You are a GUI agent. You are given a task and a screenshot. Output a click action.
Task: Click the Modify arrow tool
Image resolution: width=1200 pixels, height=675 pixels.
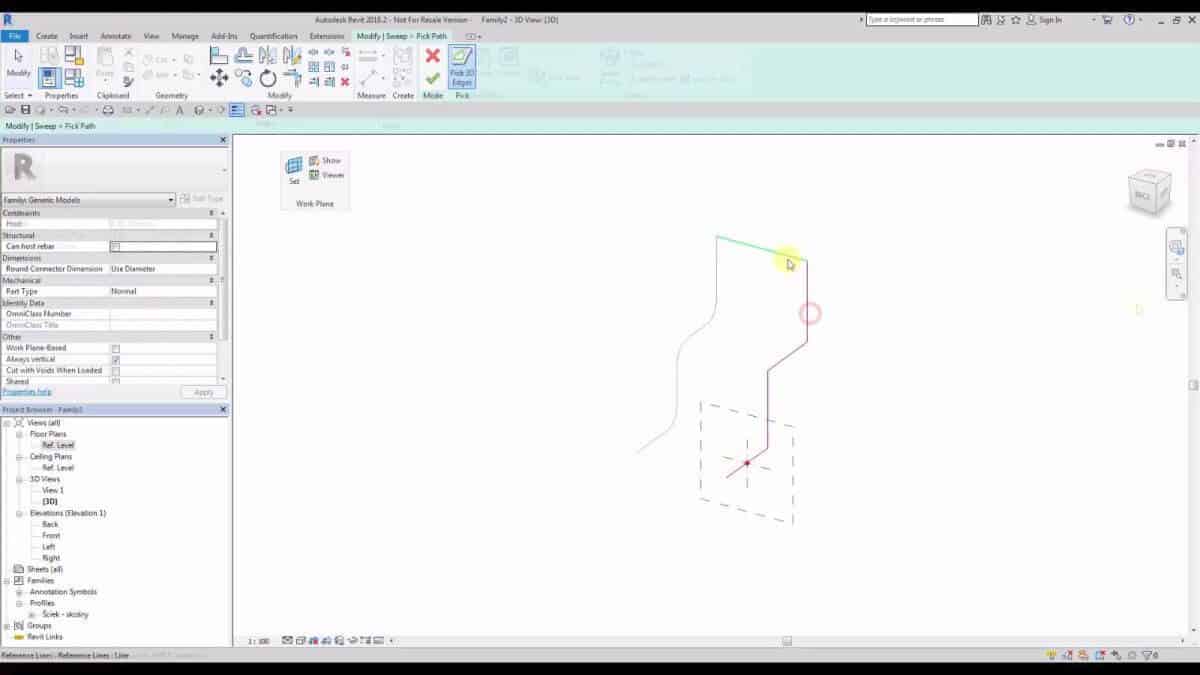18,61
